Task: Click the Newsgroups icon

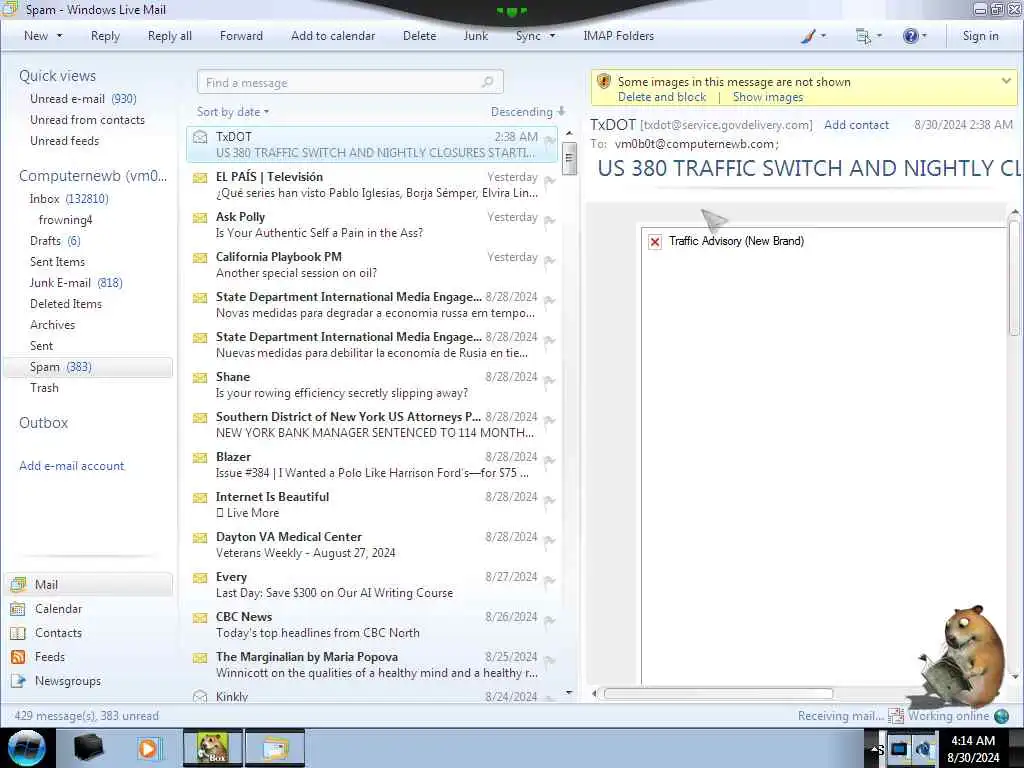Action: [x=18, y=681]
